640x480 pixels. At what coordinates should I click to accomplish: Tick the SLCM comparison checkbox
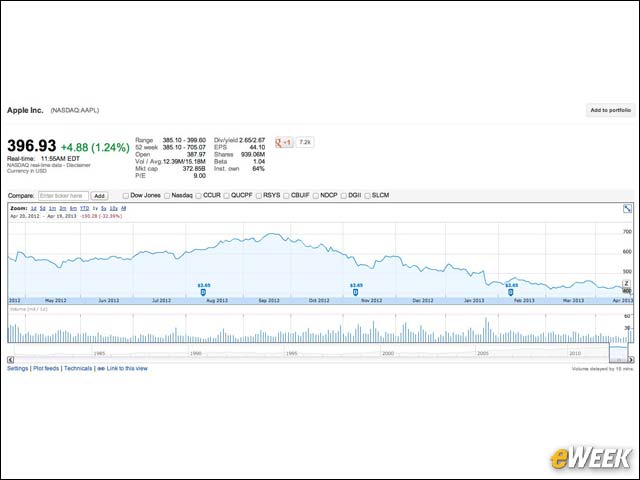click(367, 196)
